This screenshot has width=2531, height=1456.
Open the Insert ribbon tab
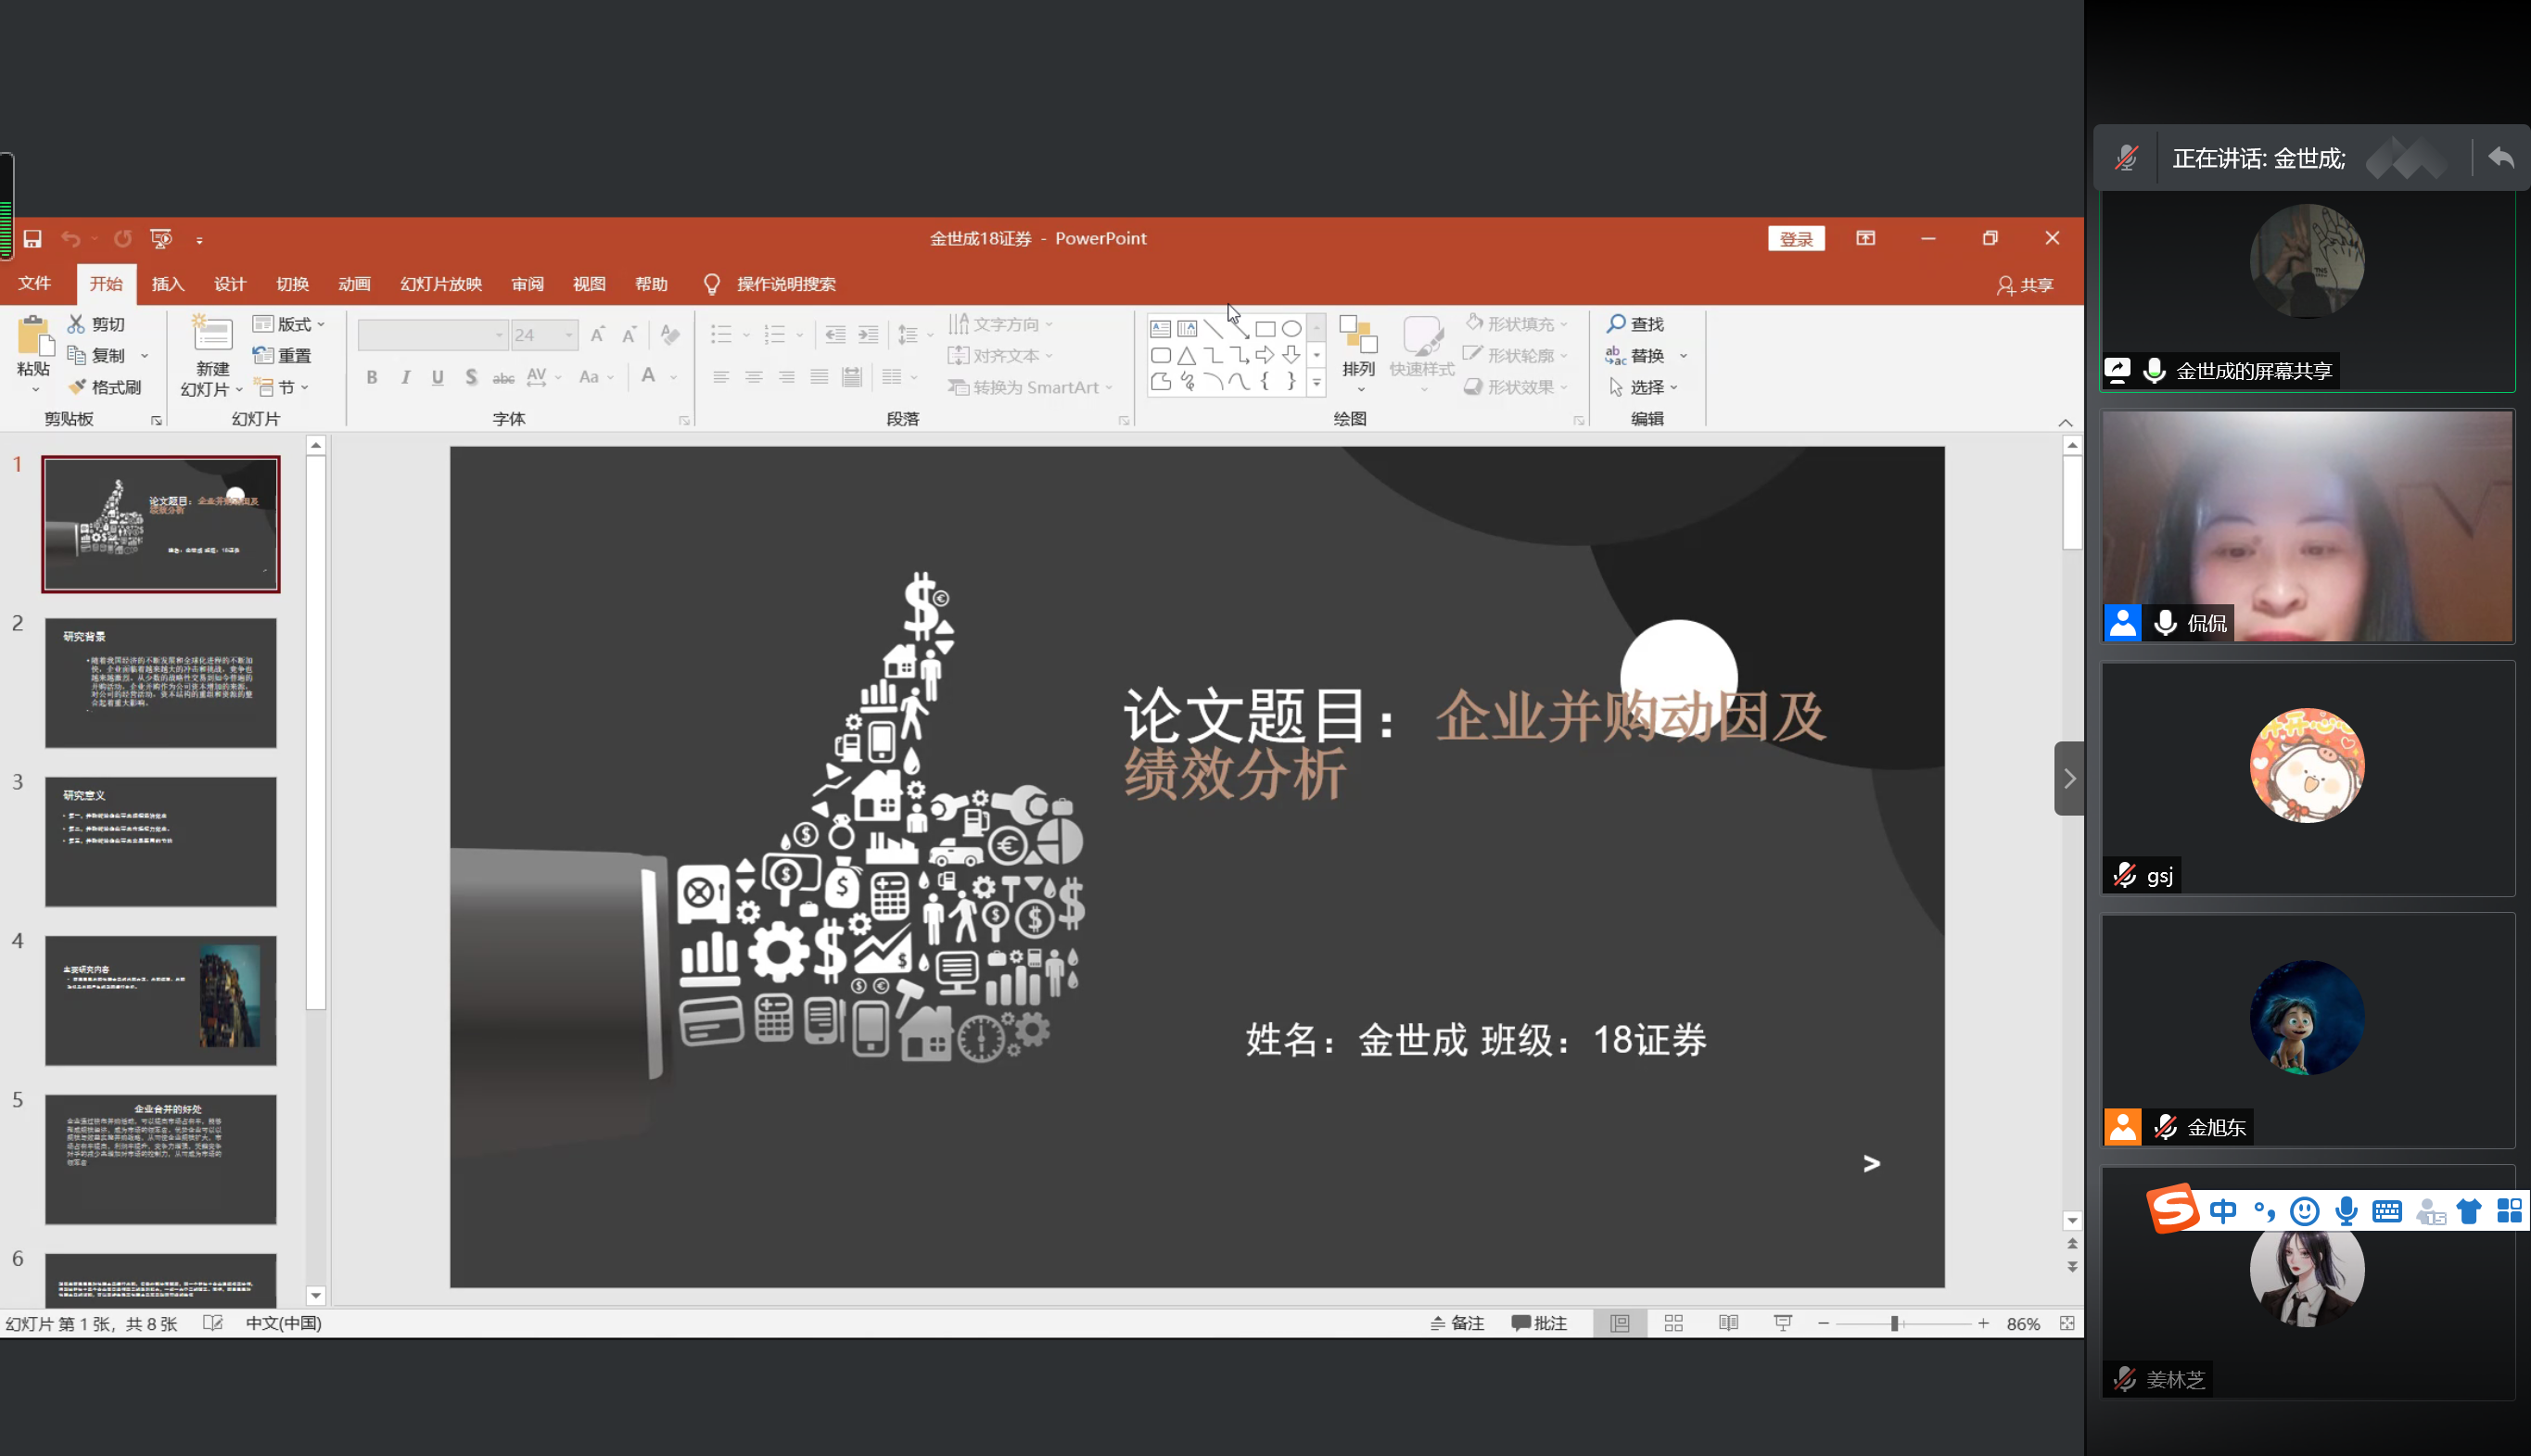coord(168,284)
